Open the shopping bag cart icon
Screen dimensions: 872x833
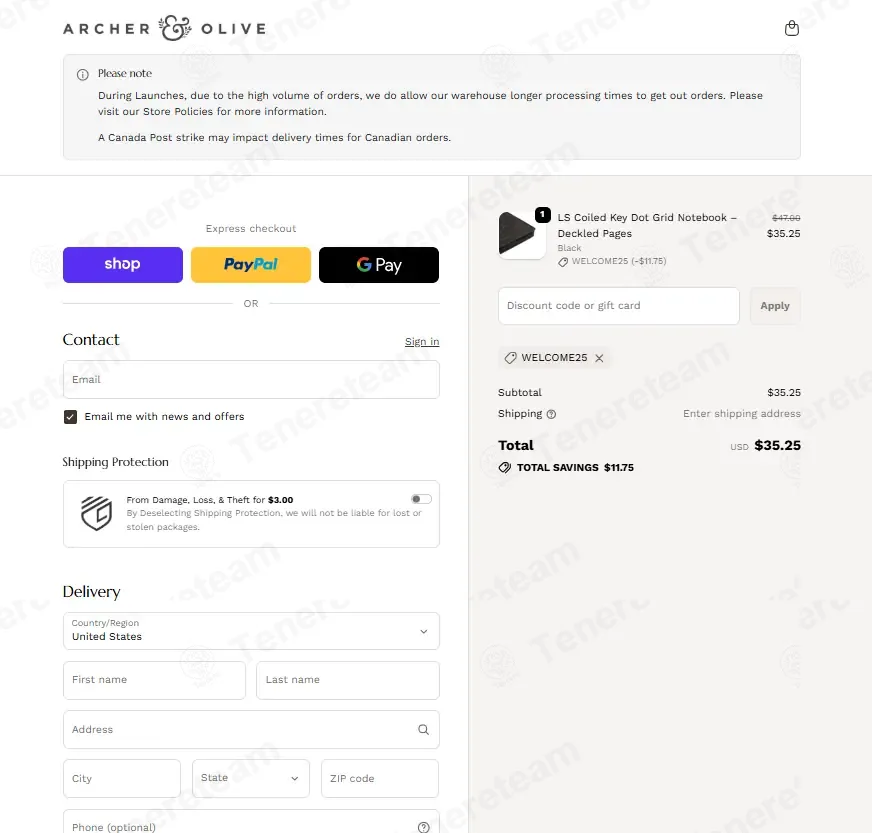pos(792,29)
